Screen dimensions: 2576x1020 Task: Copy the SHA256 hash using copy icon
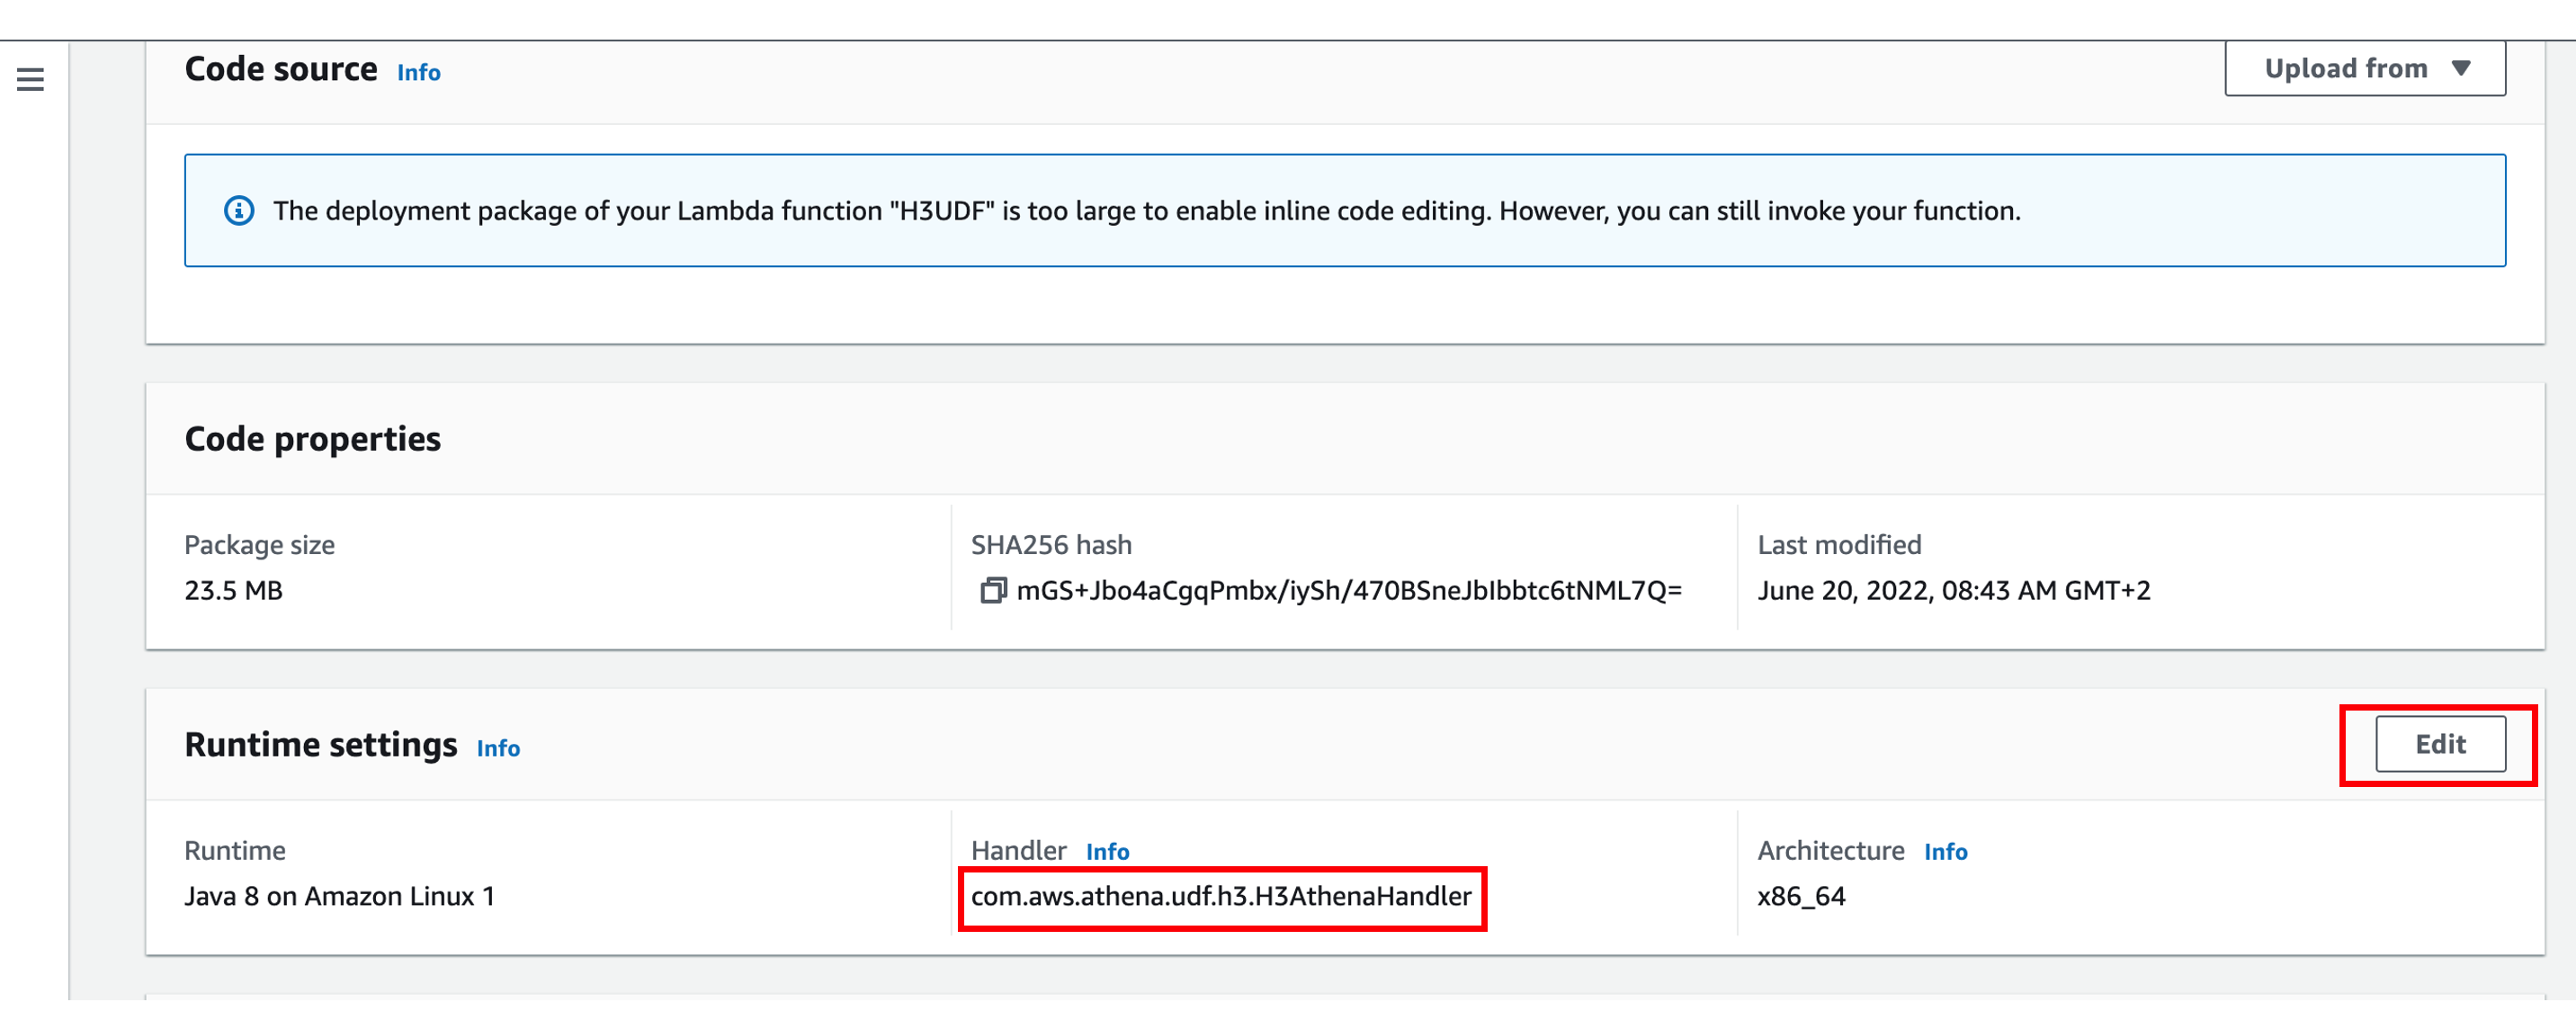click(x=991, y=590)
